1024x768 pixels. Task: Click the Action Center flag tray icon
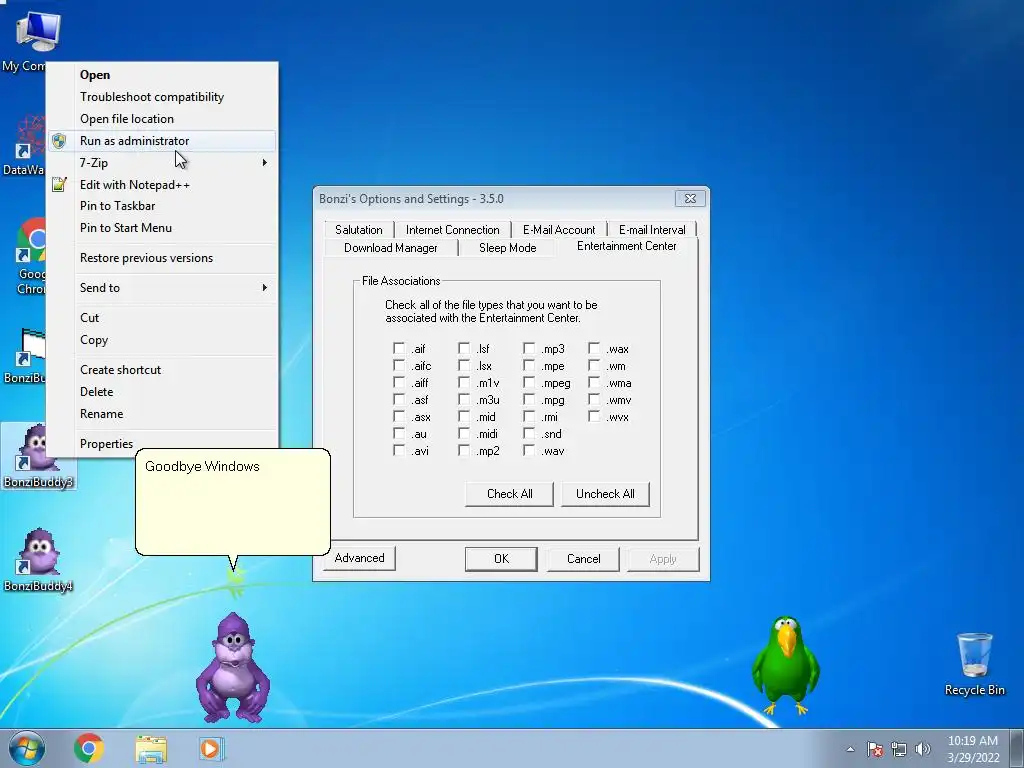pos(875,749)
